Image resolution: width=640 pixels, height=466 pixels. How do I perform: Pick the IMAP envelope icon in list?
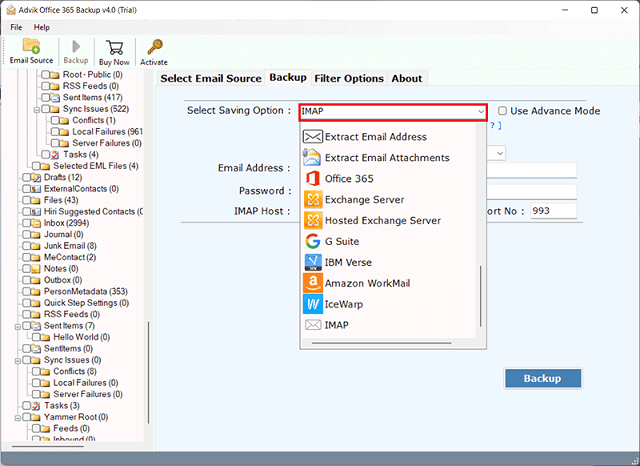(x=313, y=325)
